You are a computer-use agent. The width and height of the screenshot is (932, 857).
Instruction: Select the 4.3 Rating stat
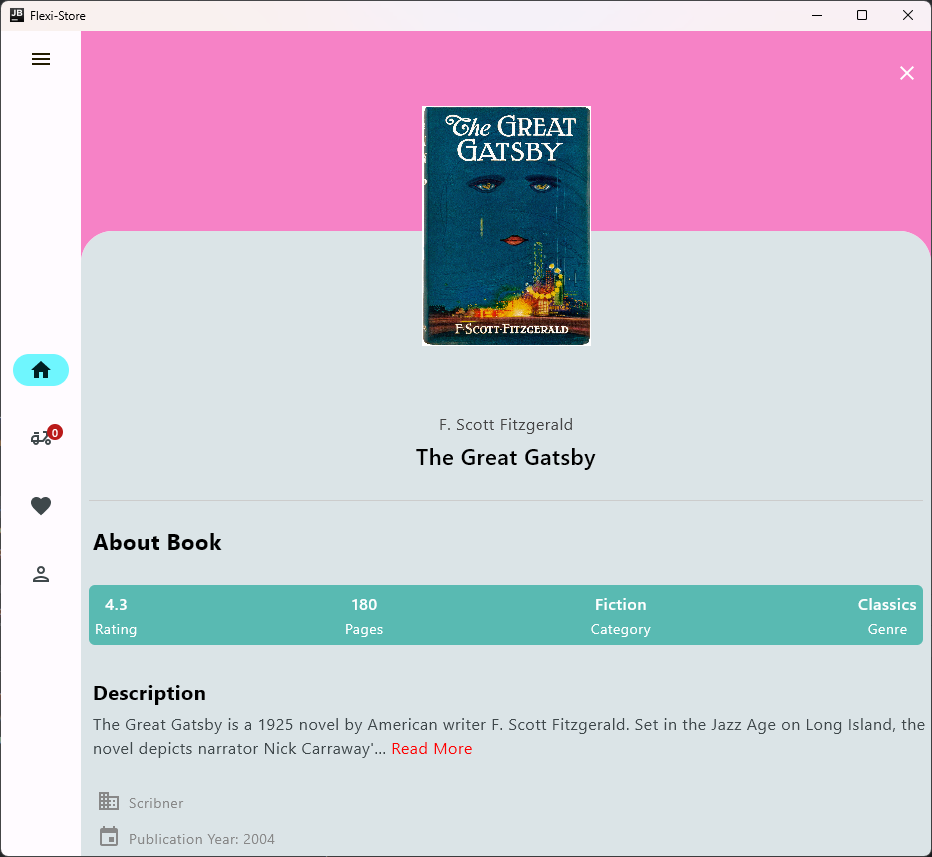(x=116, y=615)
